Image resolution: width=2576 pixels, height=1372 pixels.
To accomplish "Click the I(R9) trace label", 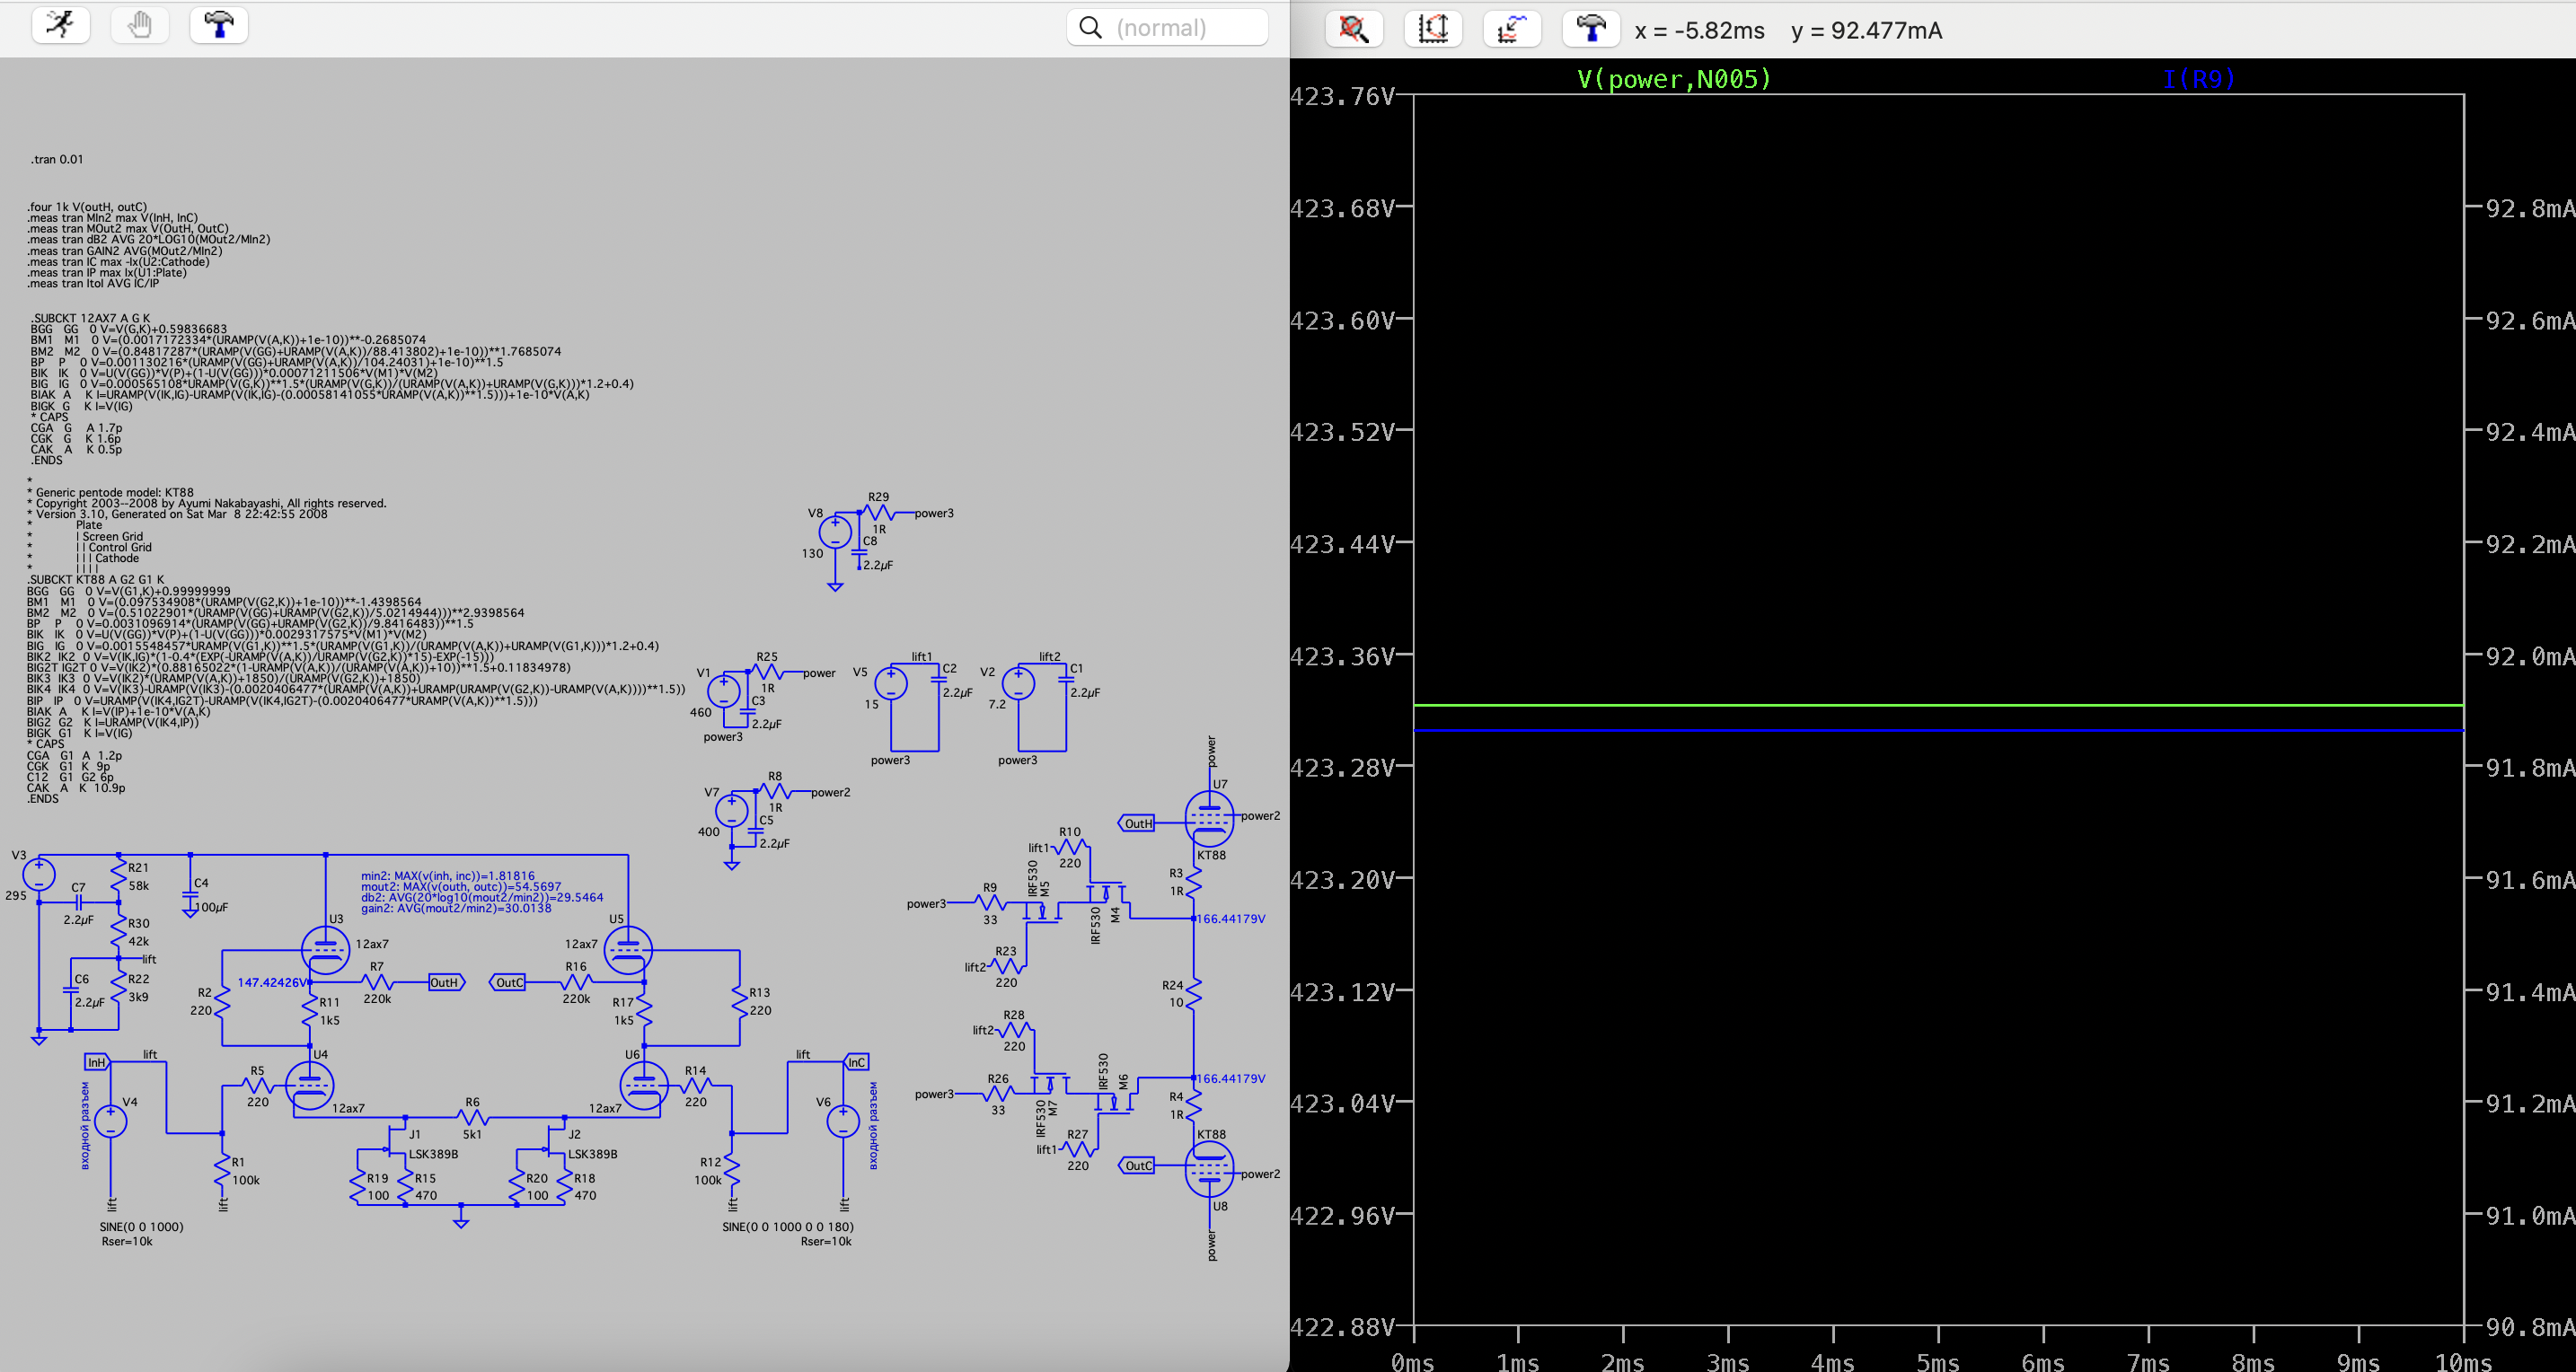I will tap(2198, 79).
